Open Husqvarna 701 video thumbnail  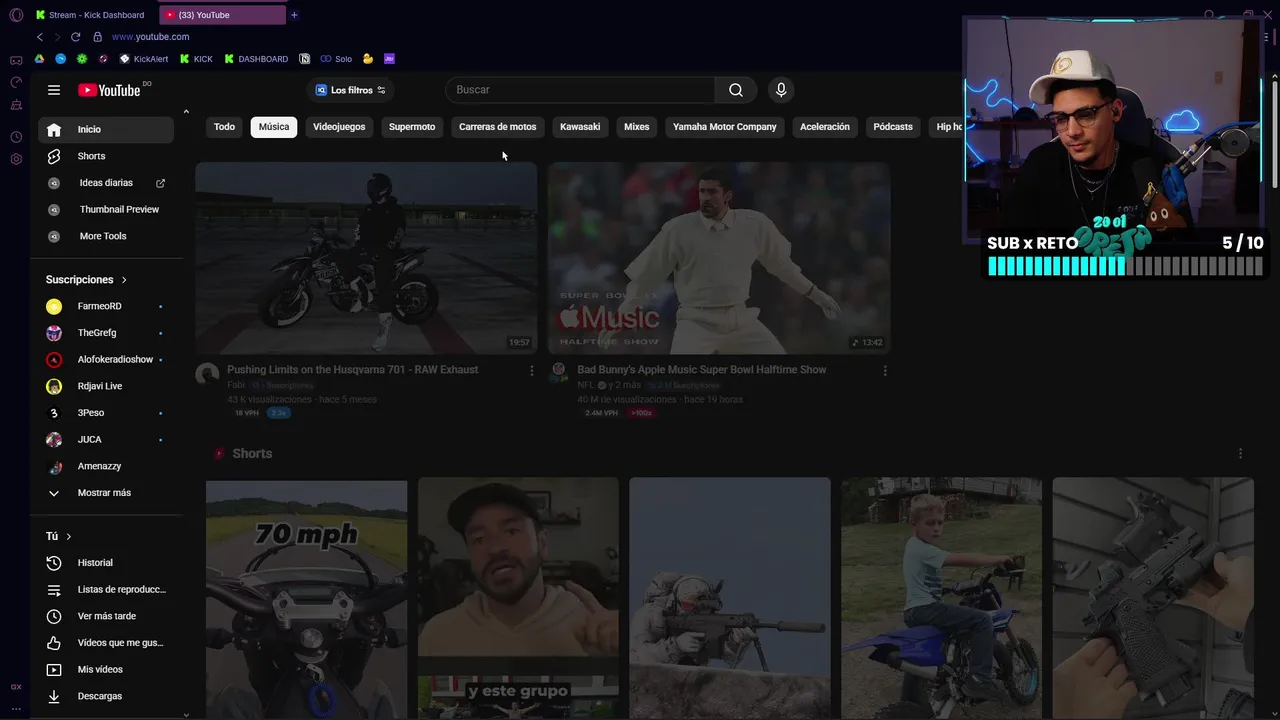pyautogui.click(x=366, y=258)
